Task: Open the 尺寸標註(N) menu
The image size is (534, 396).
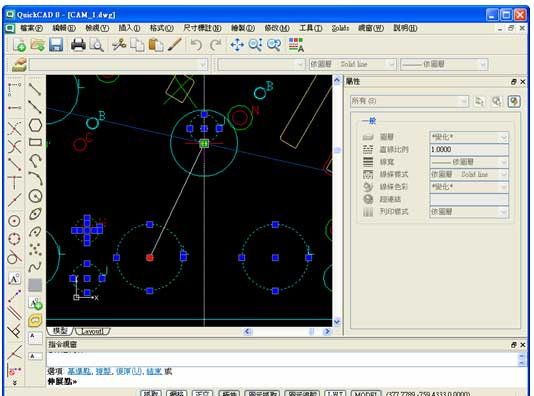Action: click(x=202, y=28)
